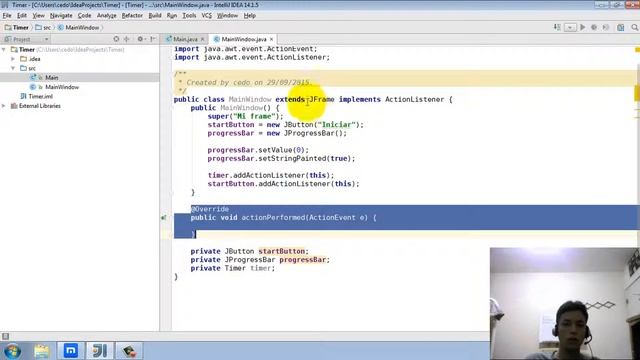Click the Make Project build icon
The height and width of the screenshot is (360, 640).
(x=557, y=27)
